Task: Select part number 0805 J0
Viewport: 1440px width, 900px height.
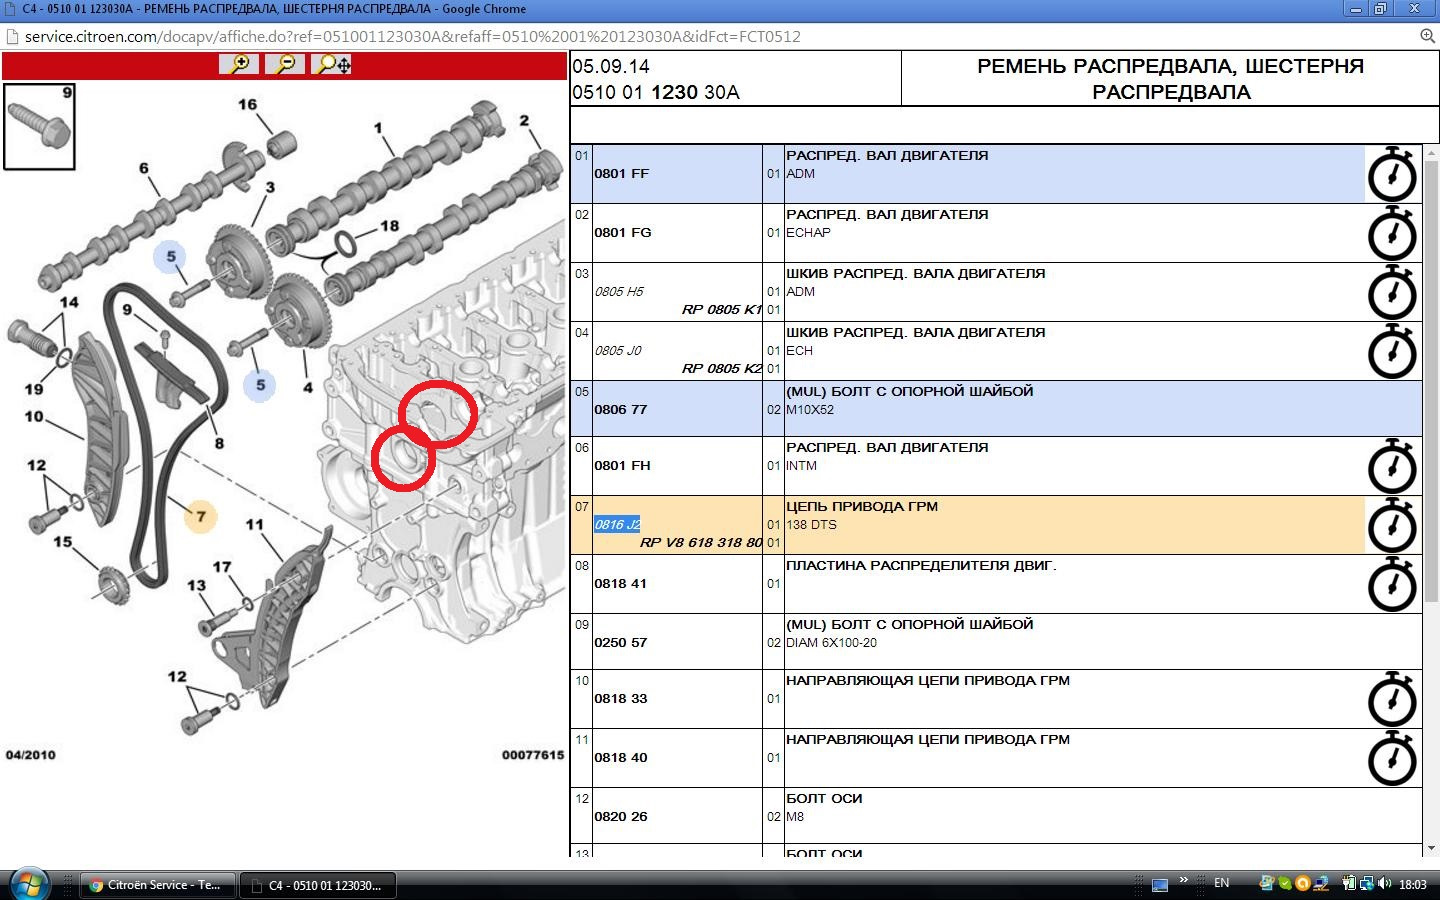Action: [618, 351]
